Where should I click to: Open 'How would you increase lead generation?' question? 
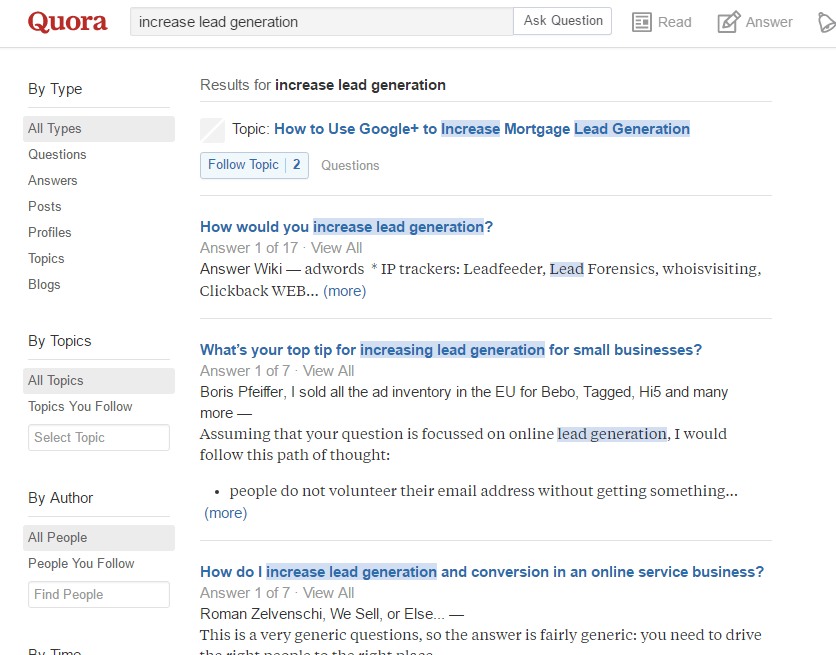click(347, 227)
